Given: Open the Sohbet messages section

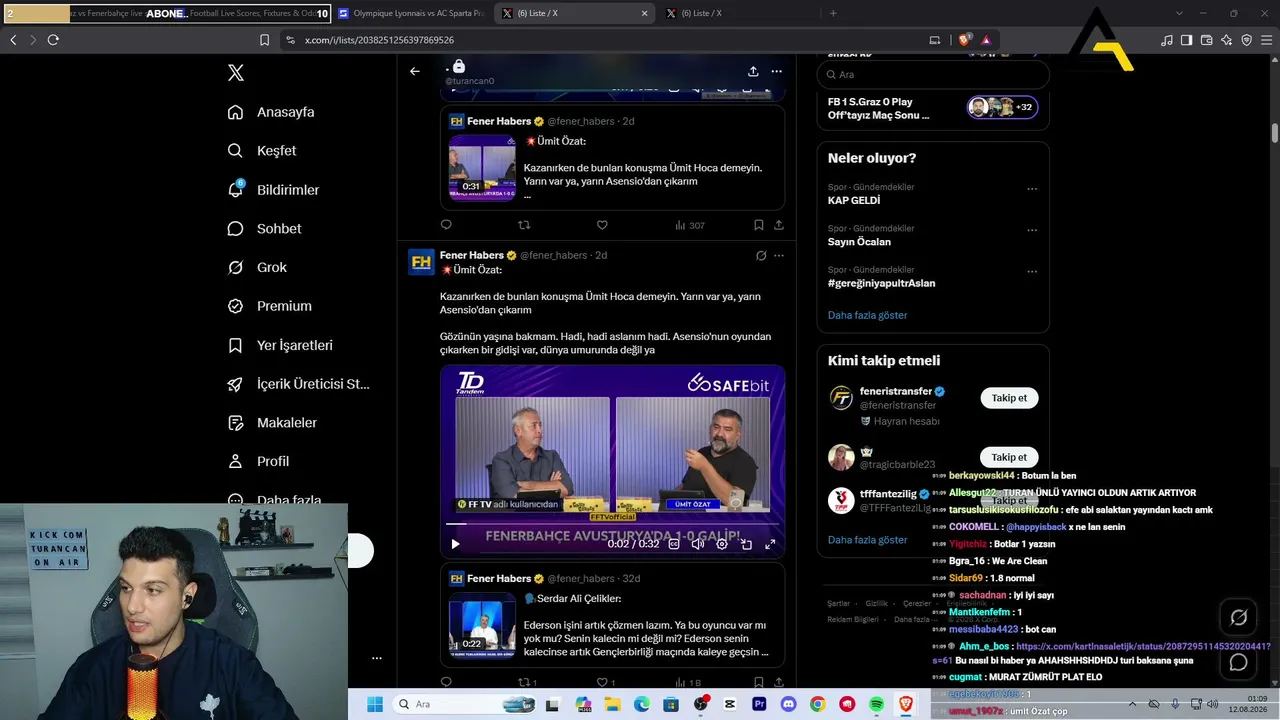Looking at the screenshot, I should 264,229.
